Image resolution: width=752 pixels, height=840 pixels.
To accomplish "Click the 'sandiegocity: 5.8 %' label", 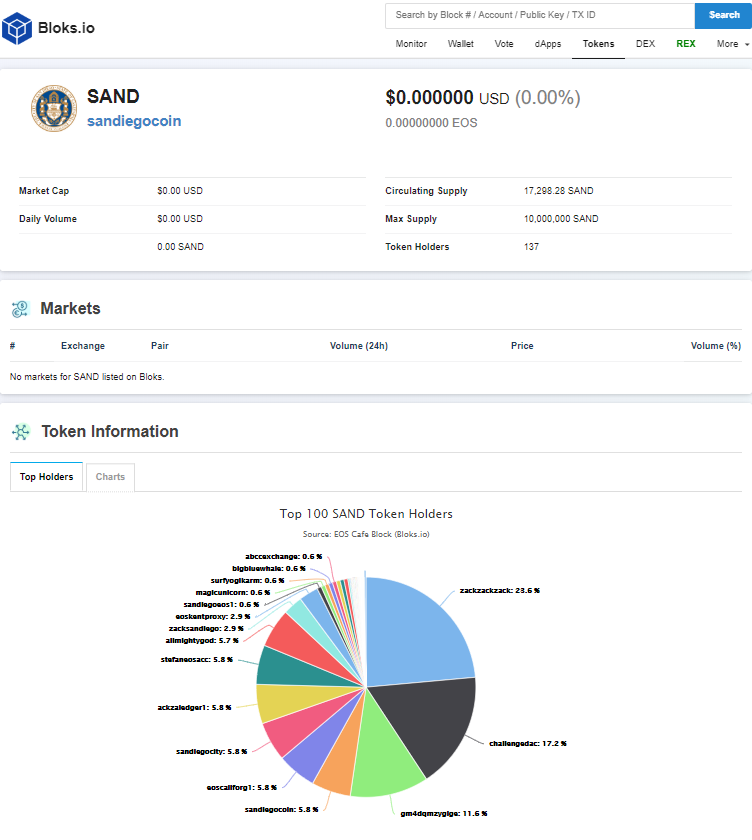I will [x=212, y=752].
